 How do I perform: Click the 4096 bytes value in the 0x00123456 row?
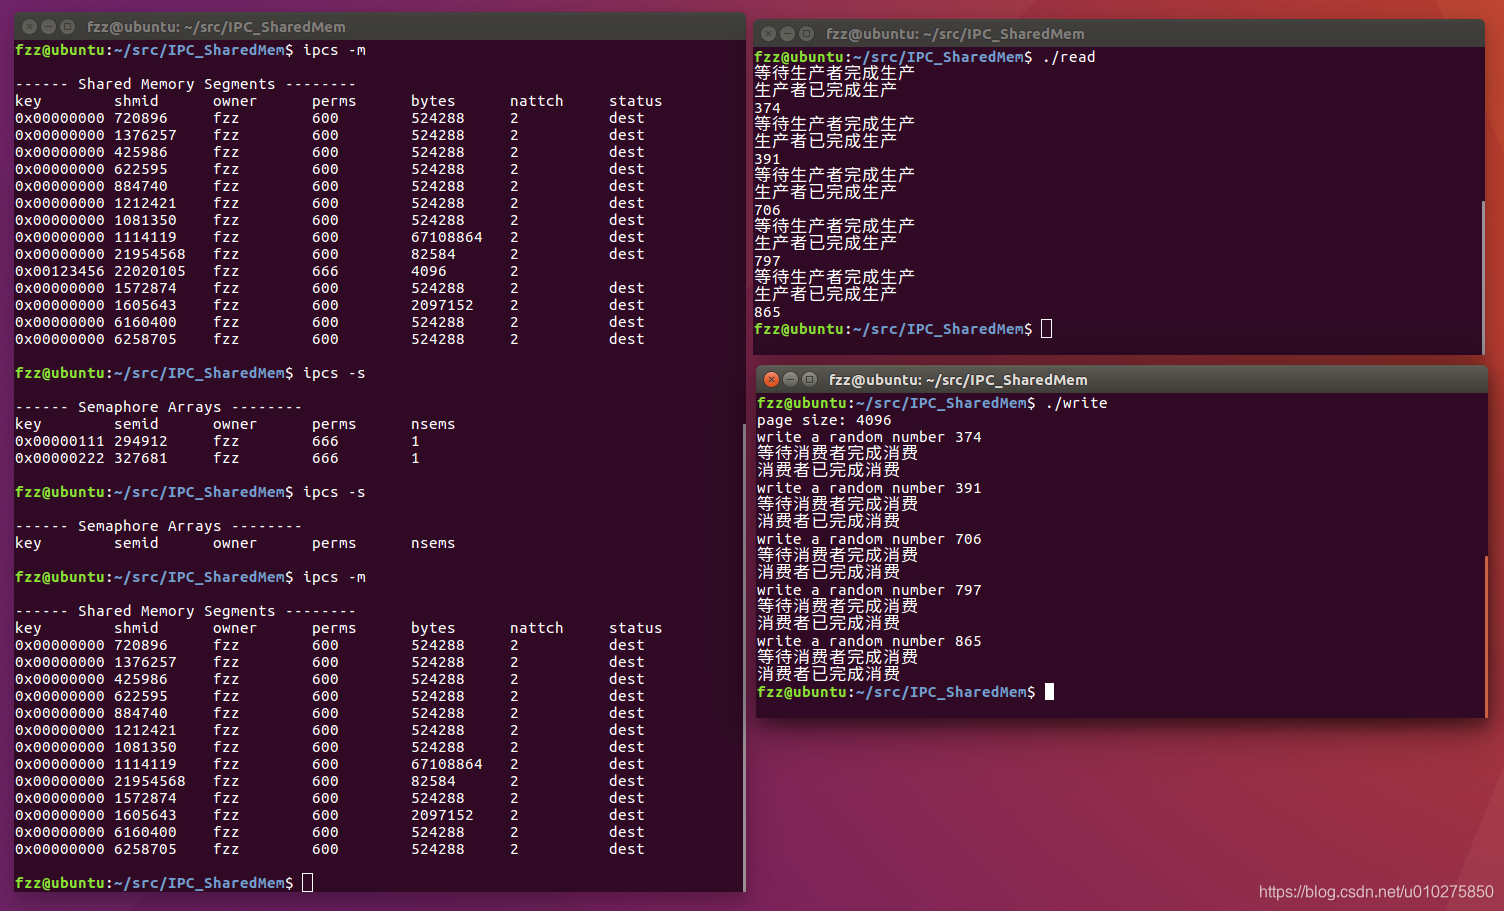428,271
